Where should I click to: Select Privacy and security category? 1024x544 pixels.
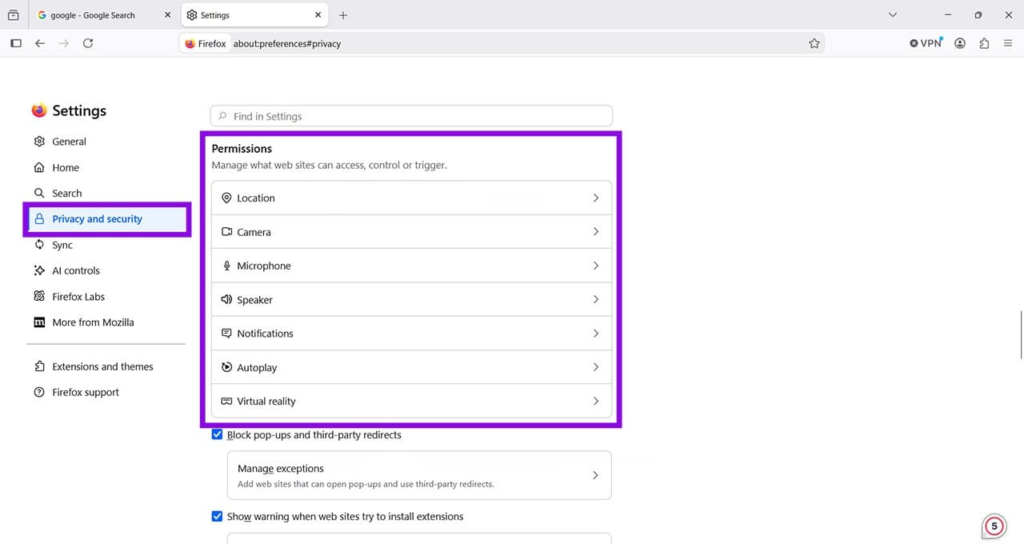pyautogui.click(x=107, y=219)
